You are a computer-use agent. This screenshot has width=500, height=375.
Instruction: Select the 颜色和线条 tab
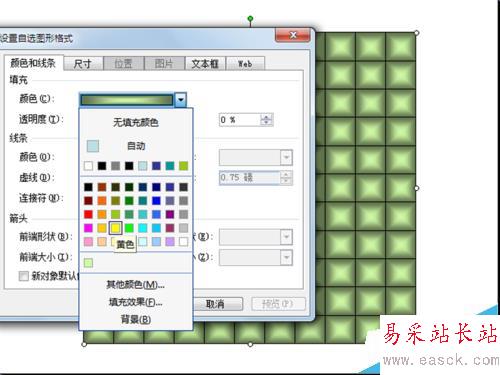33,62
